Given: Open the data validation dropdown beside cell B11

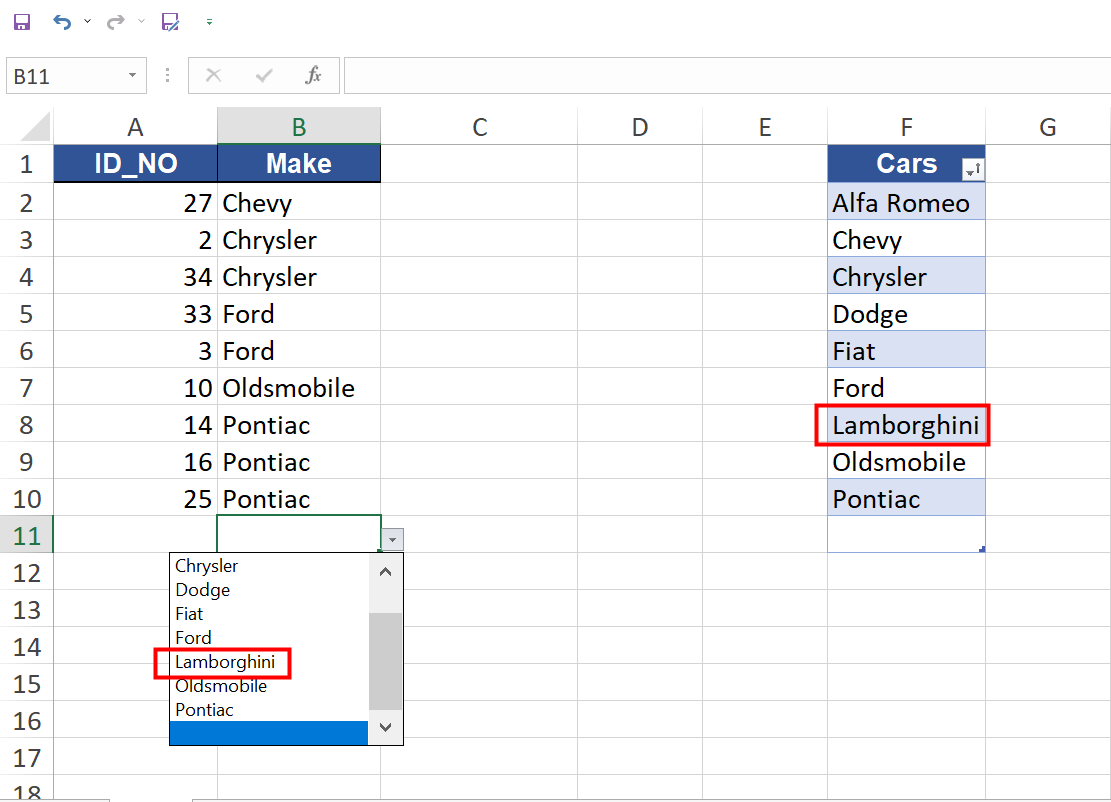Looking at the screenshot, I should point(392,539).
